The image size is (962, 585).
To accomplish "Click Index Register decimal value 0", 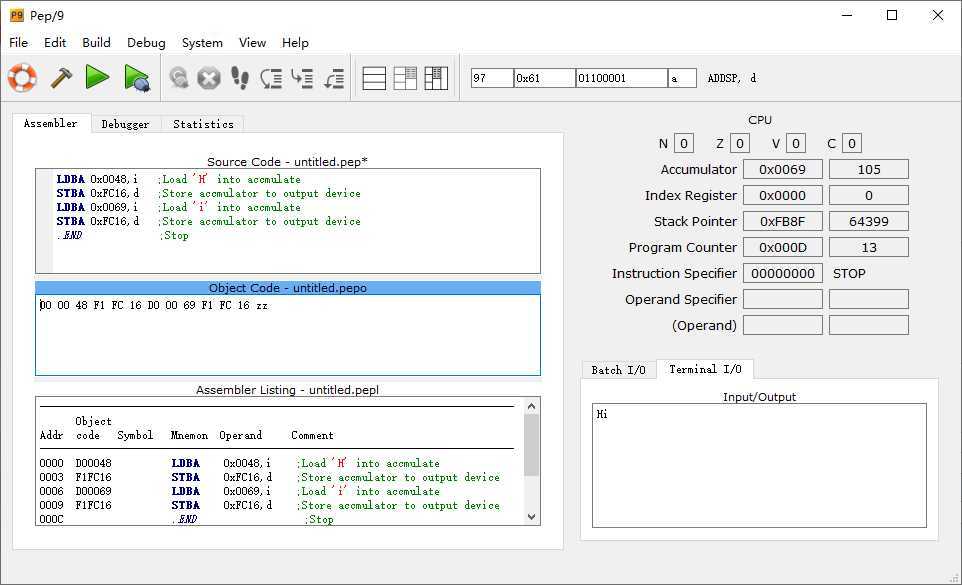I will (x=869, y=196).
